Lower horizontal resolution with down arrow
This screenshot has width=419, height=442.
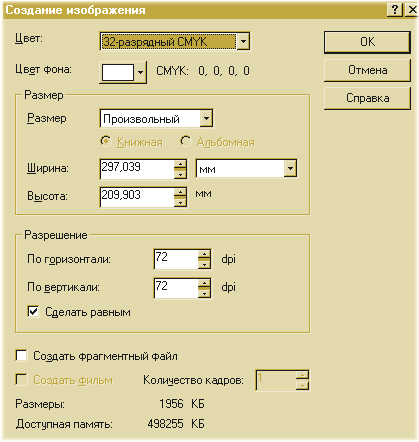204,264
